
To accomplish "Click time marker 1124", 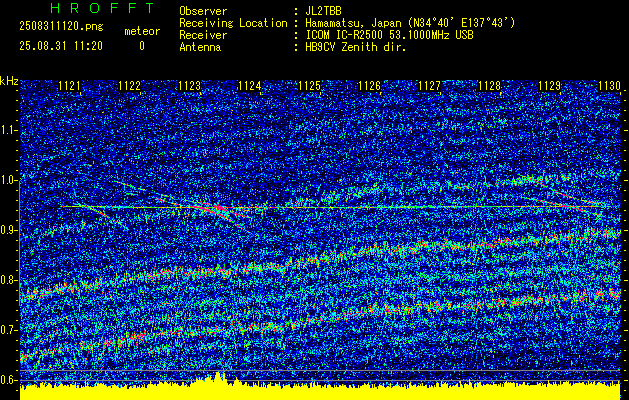I will 250,85.
